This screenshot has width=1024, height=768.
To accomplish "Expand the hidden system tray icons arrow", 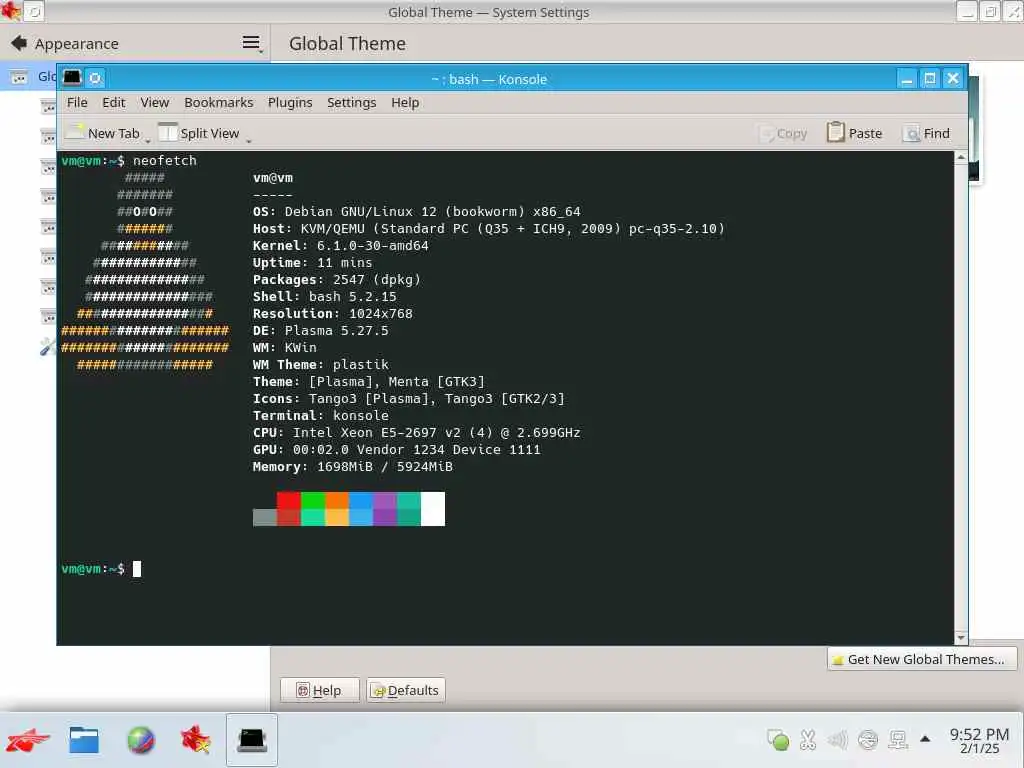I will click(925, 739).
